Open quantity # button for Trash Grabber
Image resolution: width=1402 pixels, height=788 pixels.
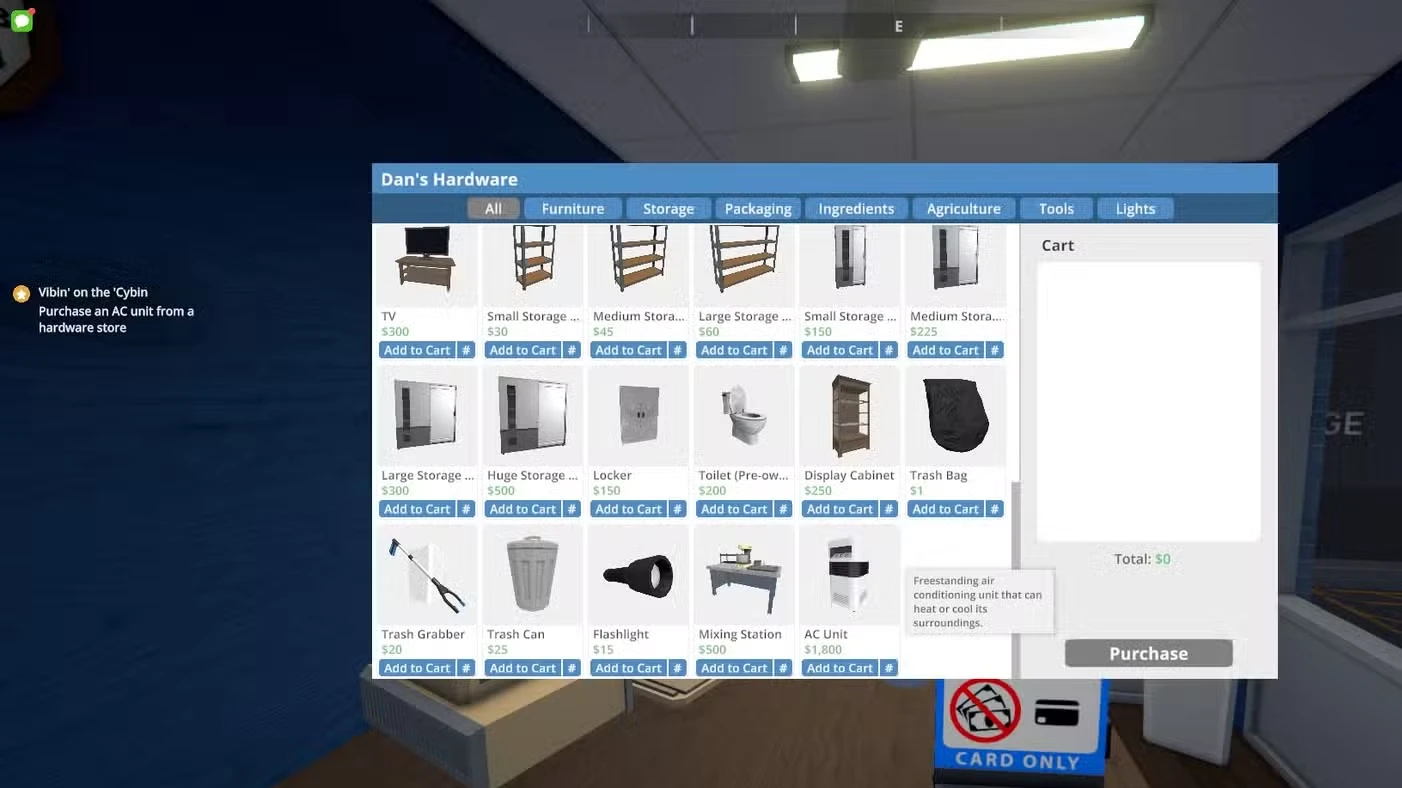pyautogui.click(x=466, y=668)
